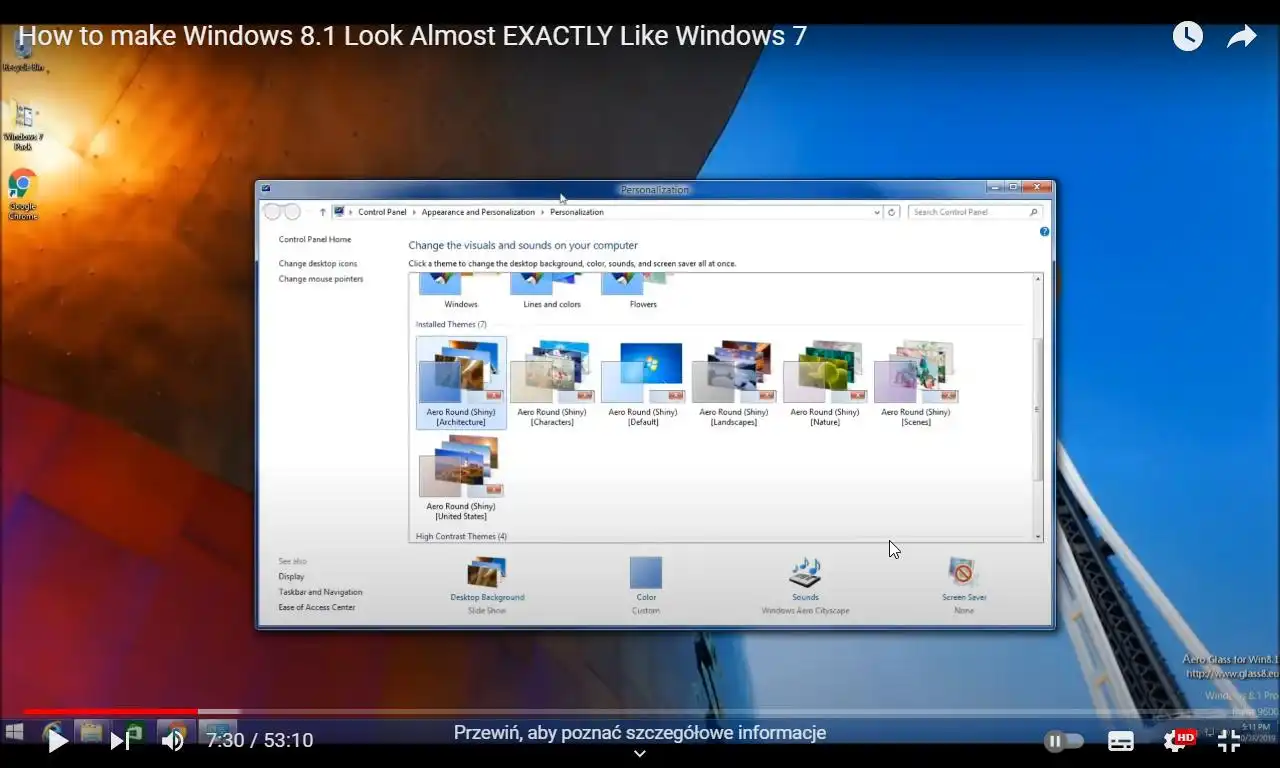Image resolution: width=1280 pixels, height=768 pixels.
Task: Click Change desktop icons link
Action: (318, 264)
